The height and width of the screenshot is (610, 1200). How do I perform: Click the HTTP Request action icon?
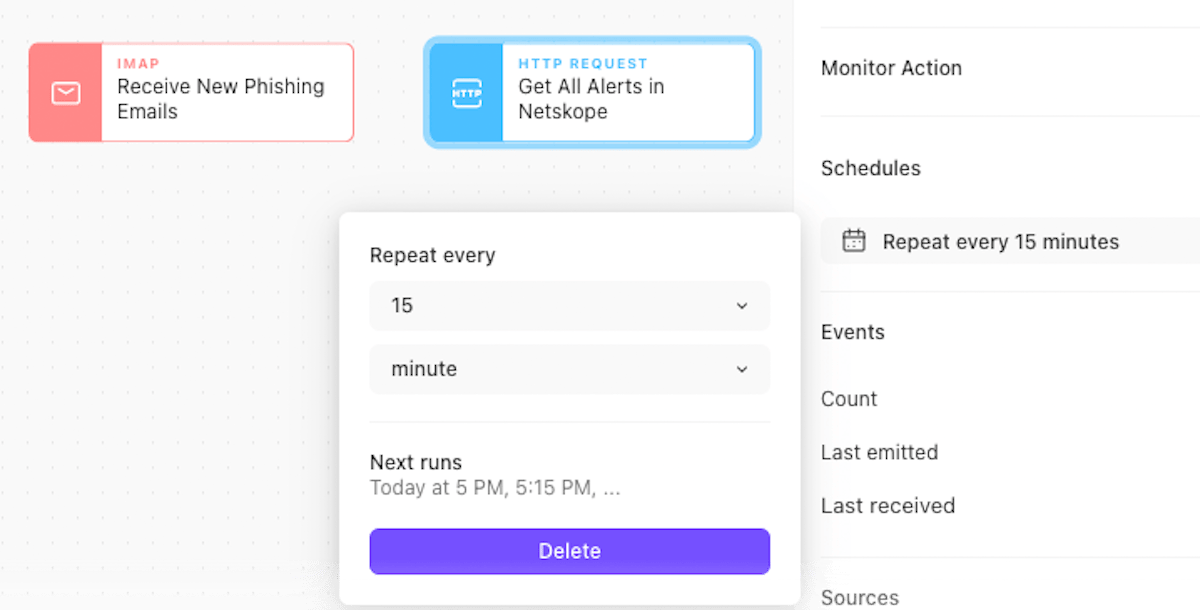coord(467,93)
